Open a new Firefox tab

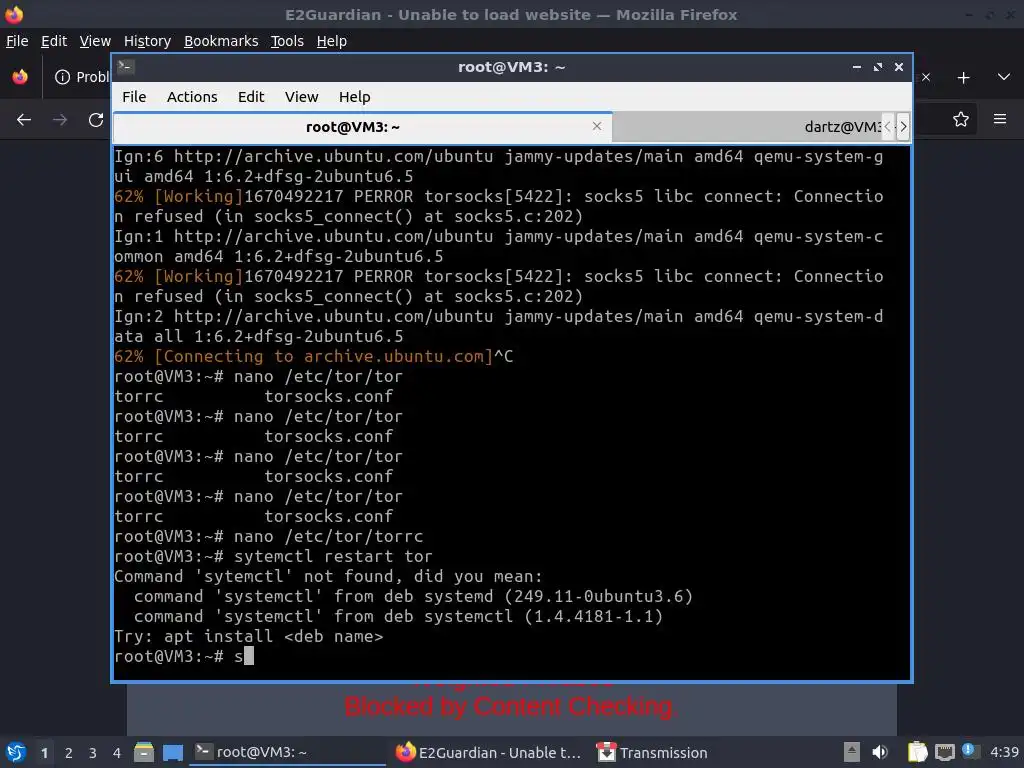point(963,78)
